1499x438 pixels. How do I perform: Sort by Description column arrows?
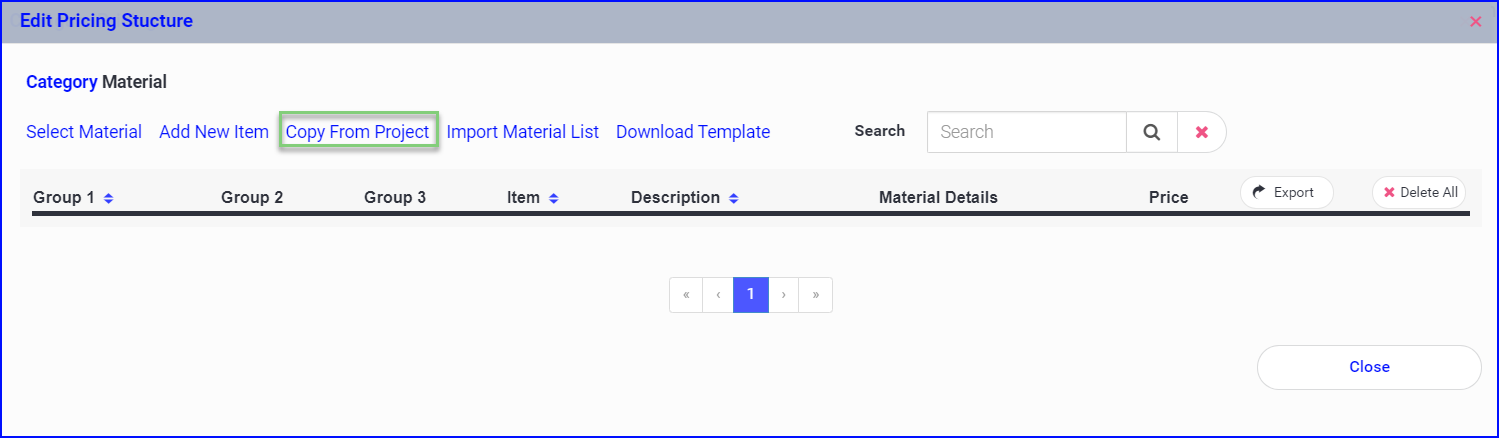(x=734, y=198)
